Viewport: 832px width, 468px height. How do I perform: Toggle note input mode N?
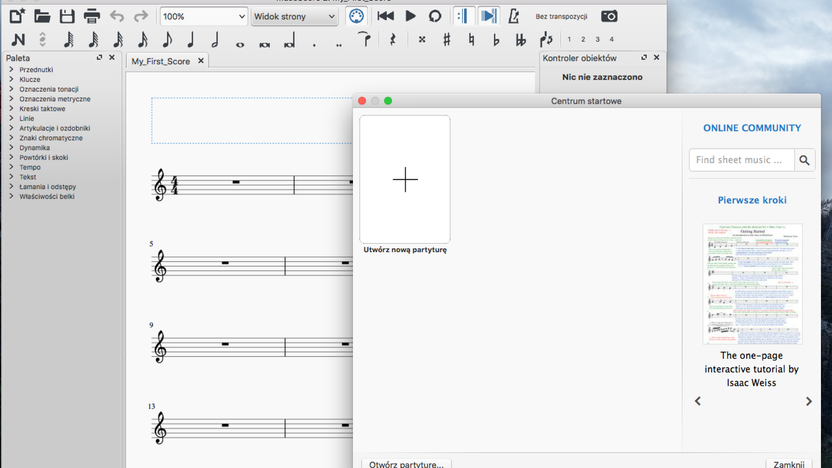click(x=18, y=40)
